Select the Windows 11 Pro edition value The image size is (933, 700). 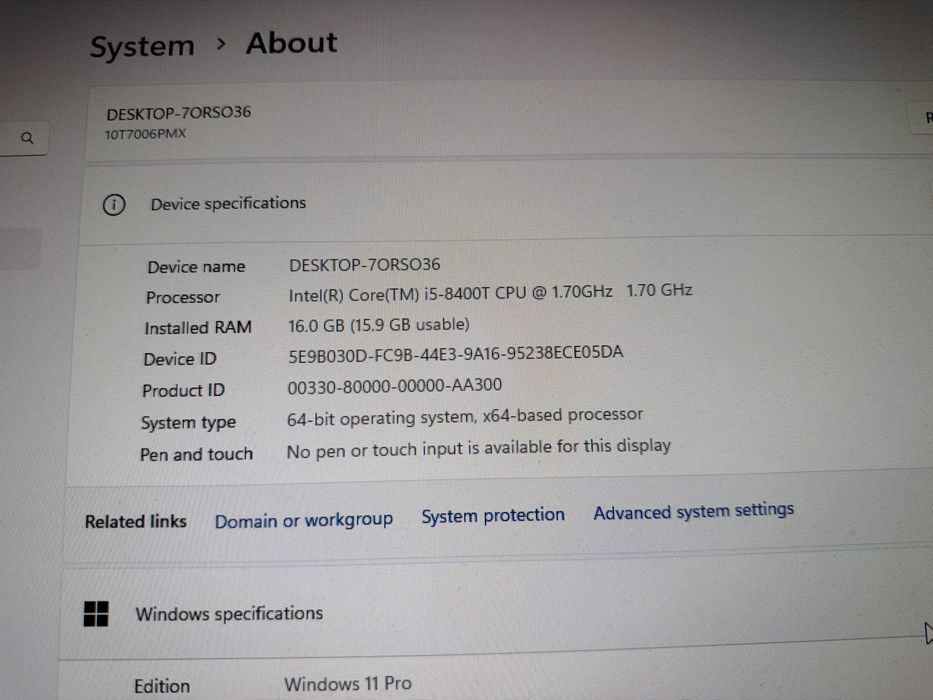click(347, 683)
